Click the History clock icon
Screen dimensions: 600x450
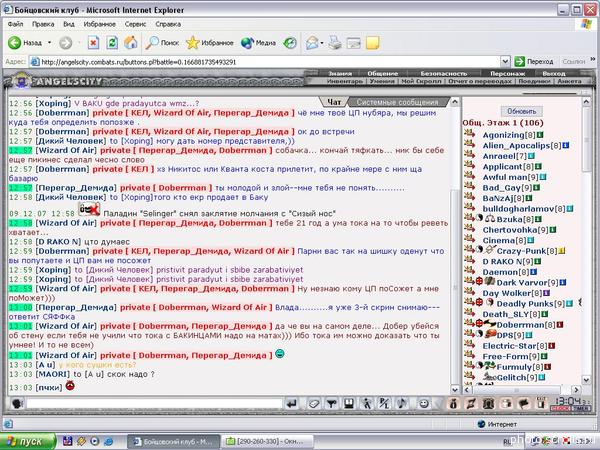[290, 42]
